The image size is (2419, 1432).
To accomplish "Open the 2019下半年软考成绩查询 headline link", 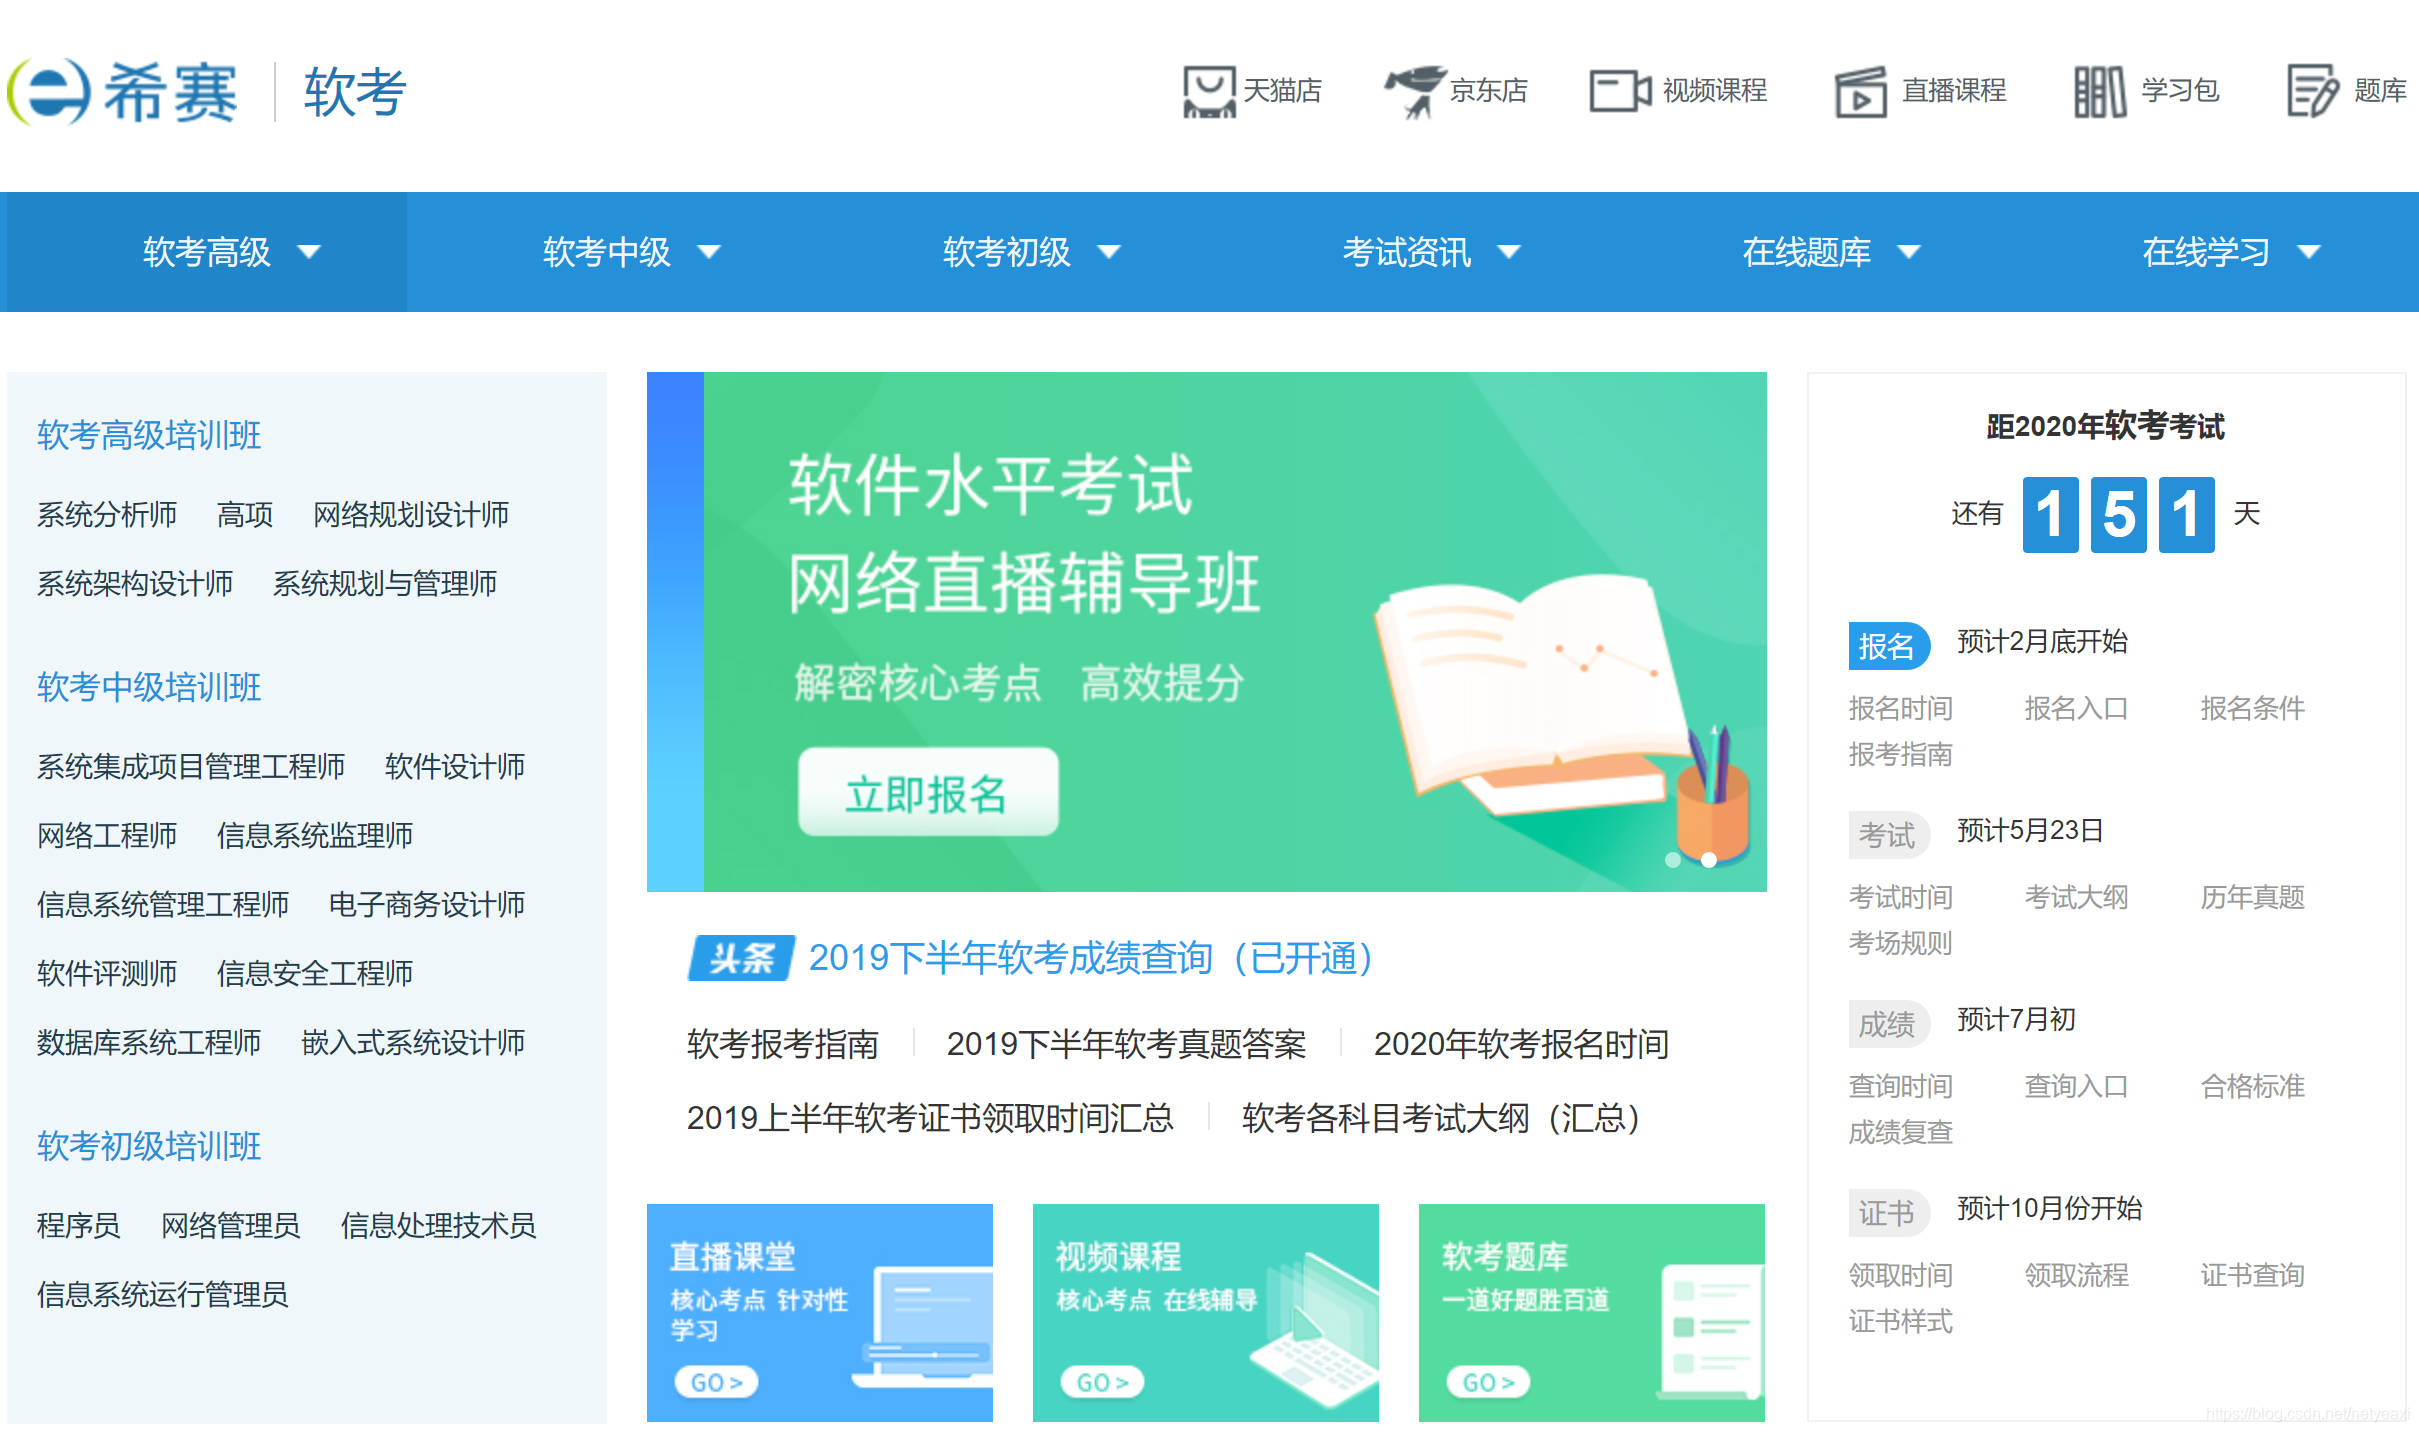I will click(x=1090, y=958).
